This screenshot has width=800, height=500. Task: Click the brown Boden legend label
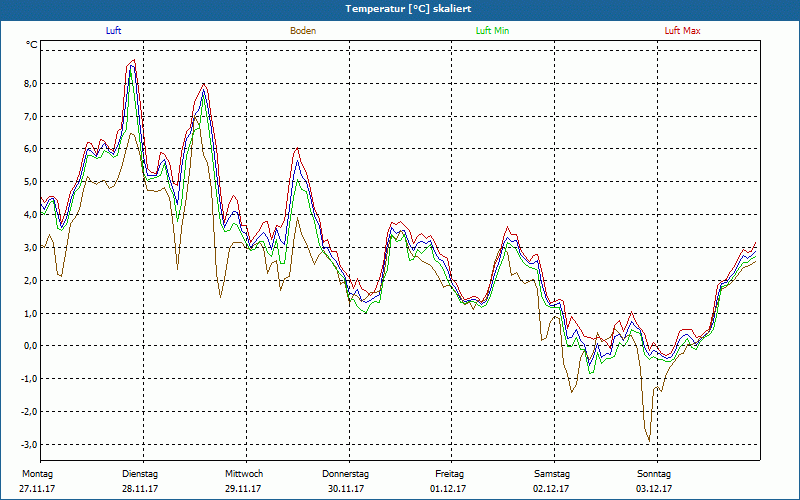click(303, 31)
